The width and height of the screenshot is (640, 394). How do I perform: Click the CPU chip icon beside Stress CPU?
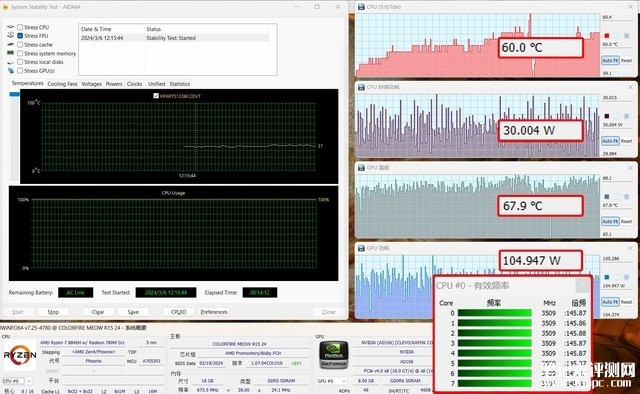tap(11, 27)
